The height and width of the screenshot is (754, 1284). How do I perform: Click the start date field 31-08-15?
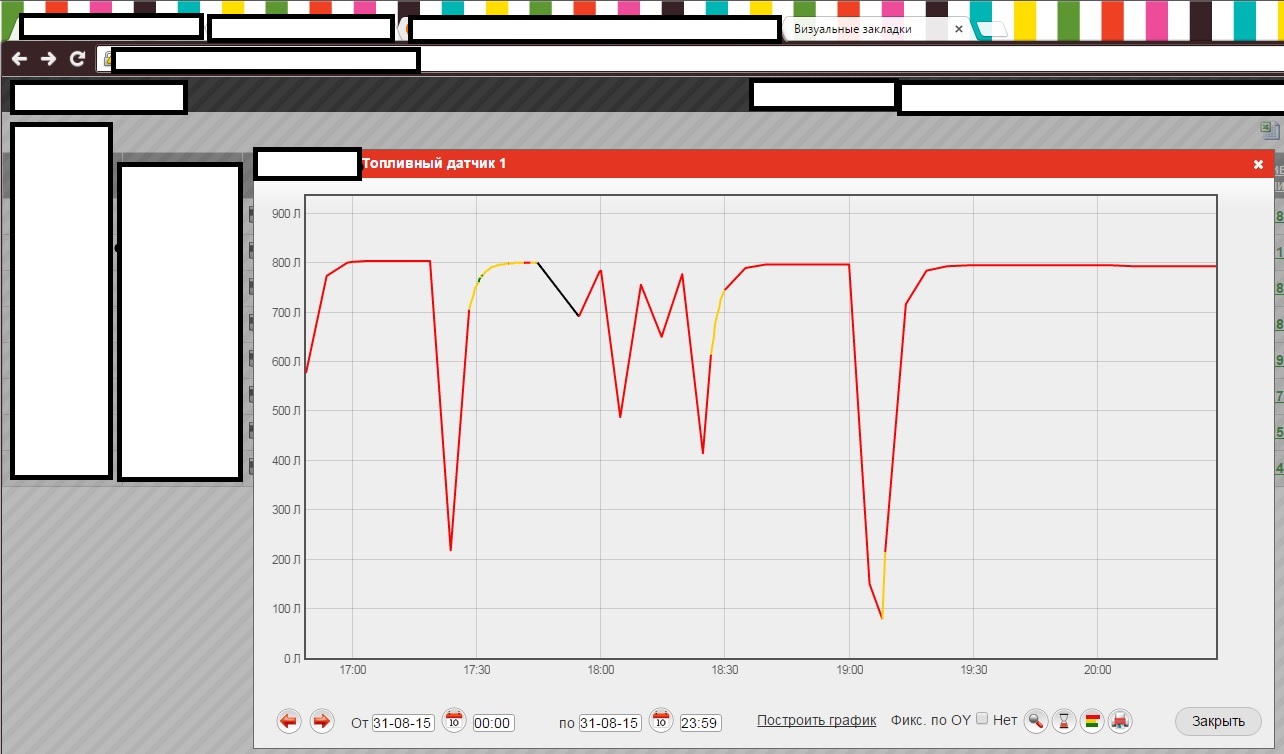click(x=403, y=722)
